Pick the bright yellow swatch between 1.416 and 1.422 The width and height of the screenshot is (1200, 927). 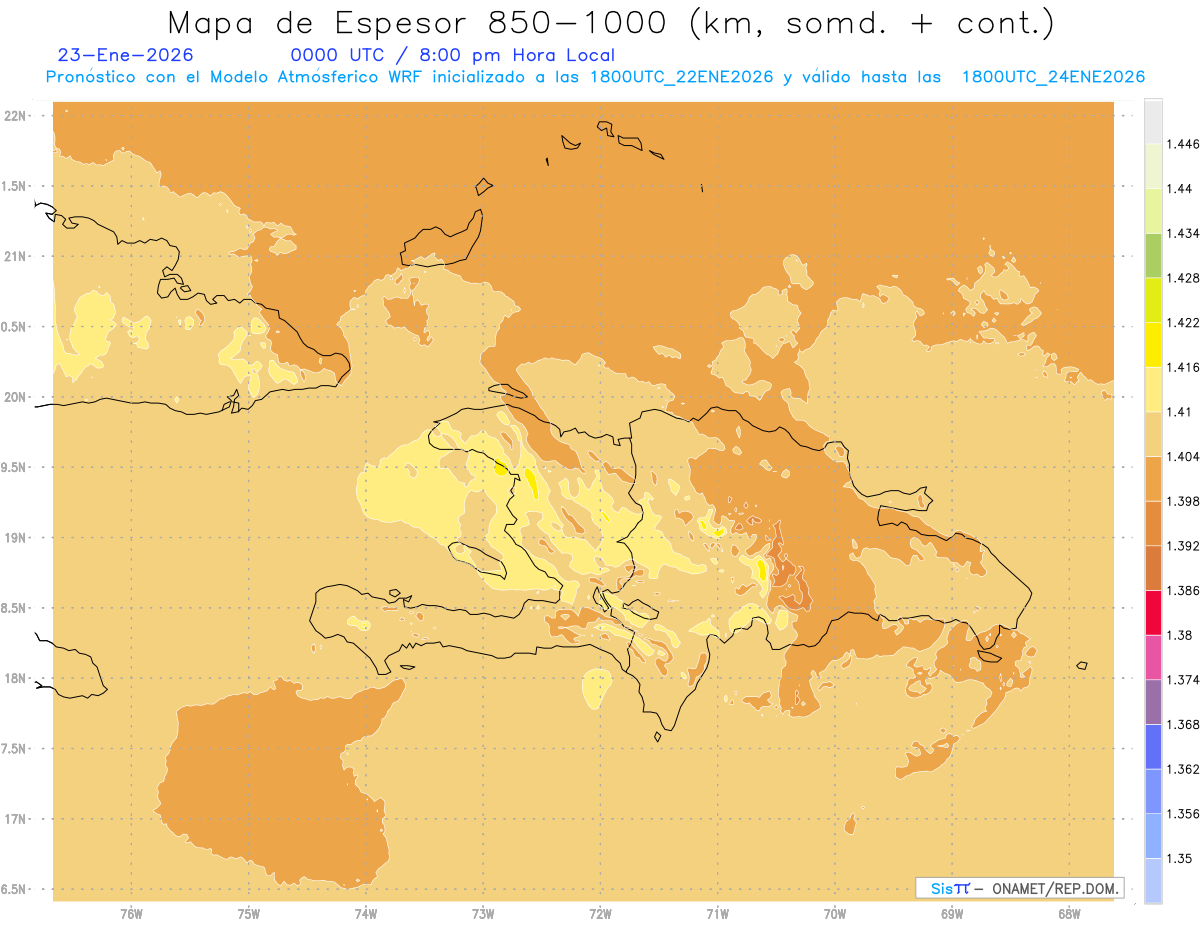(1153, 344)
